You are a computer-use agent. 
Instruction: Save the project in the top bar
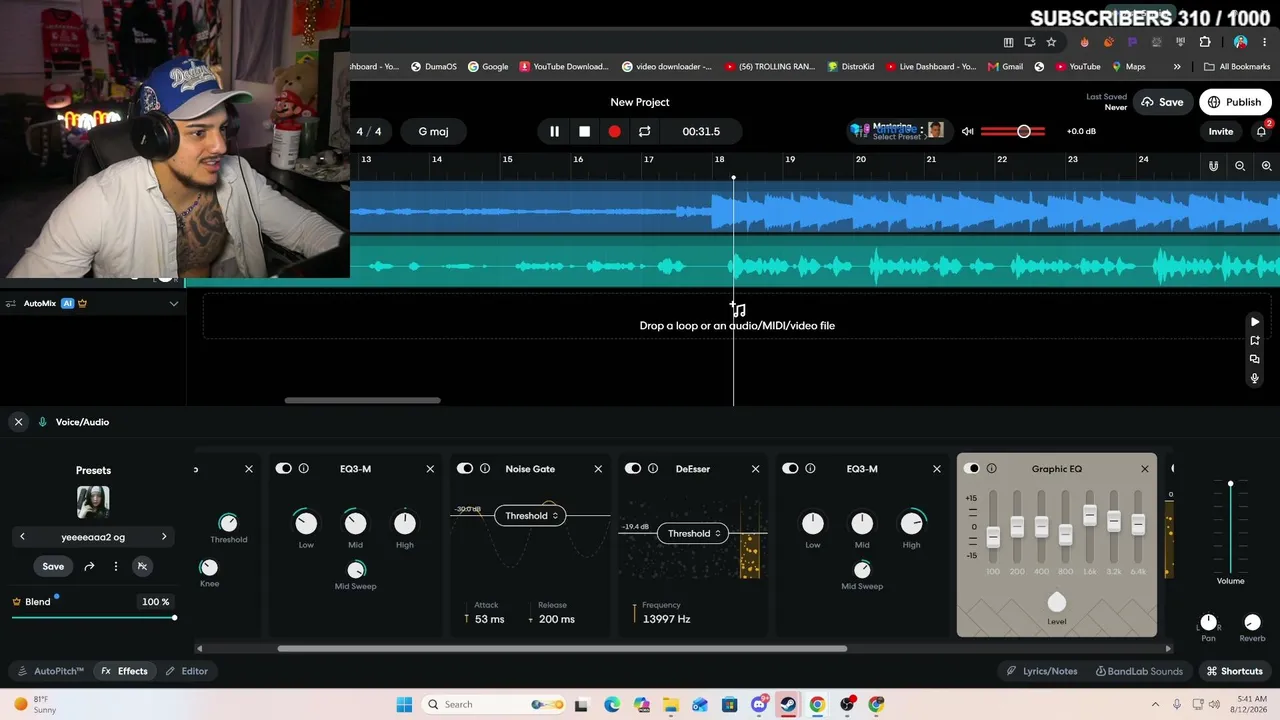point(1163,102)
